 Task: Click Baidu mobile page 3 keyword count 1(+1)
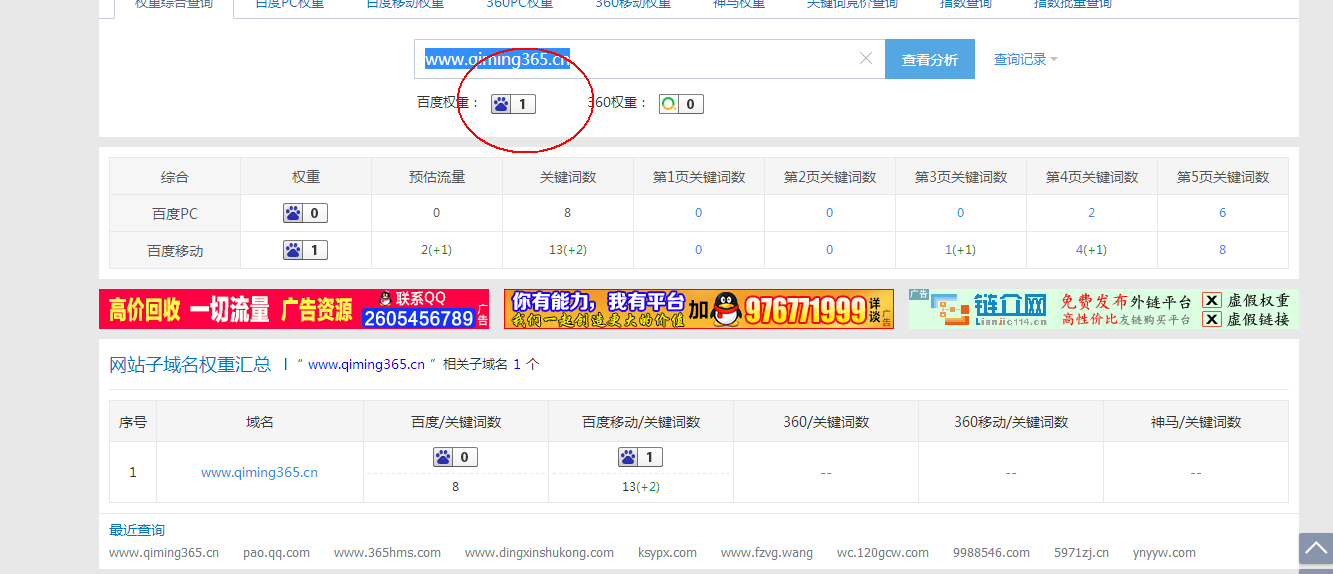pos(960,250)
